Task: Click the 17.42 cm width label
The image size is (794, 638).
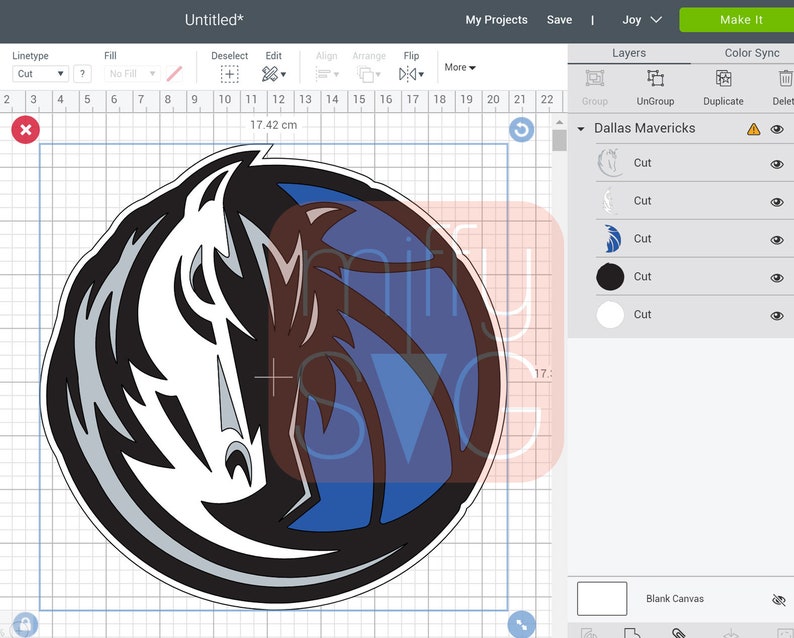Action: click(273, 125)
